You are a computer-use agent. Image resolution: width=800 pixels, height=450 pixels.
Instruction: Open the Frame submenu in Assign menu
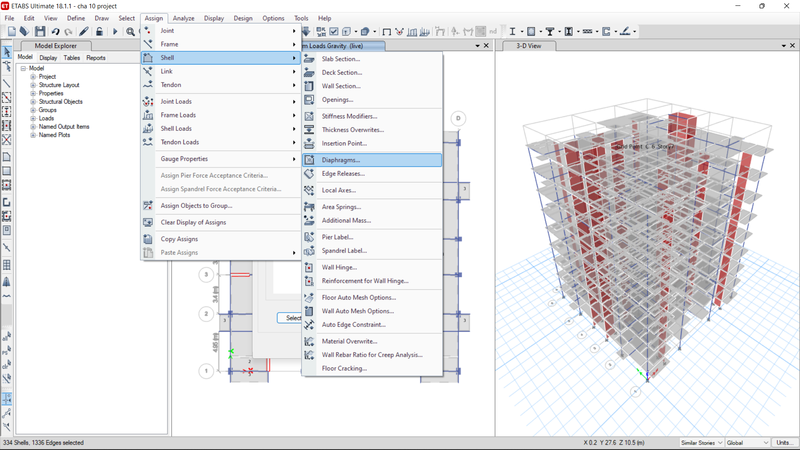(x=221, y=44)
